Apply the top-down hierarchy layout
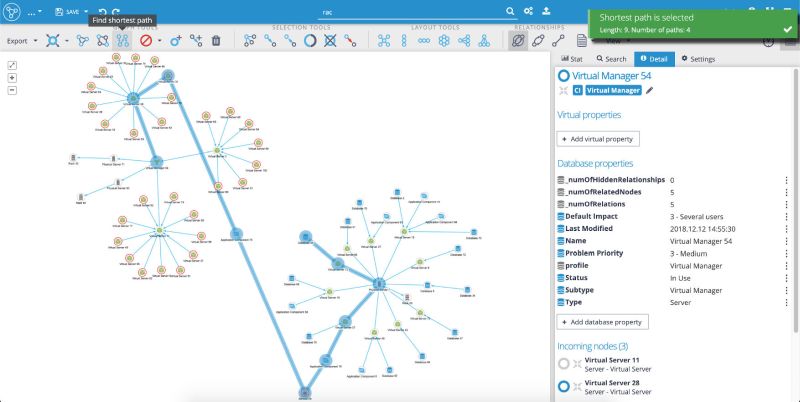This screenshot has height=402, width=800. (484, 41)
